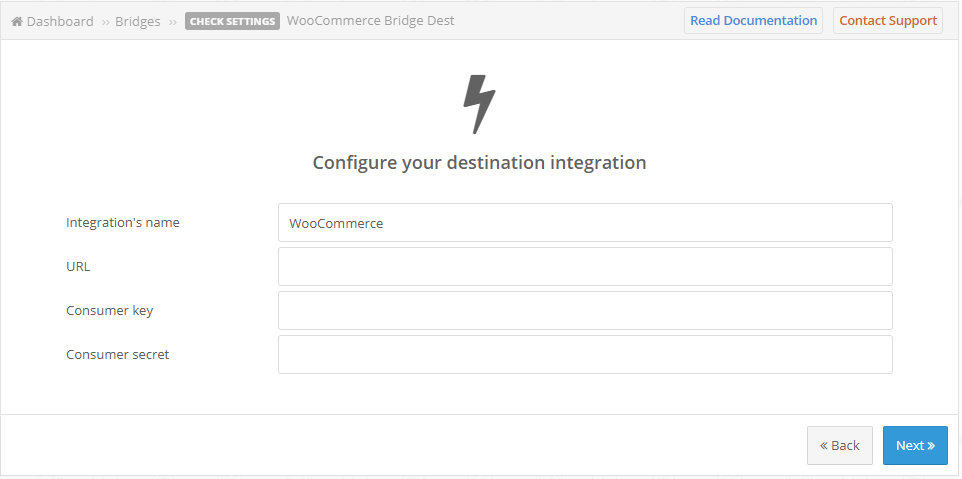This screenshot has height=479, width=962.
Task: Go to the Bridges breadcrumb
Action: (137, 21)
